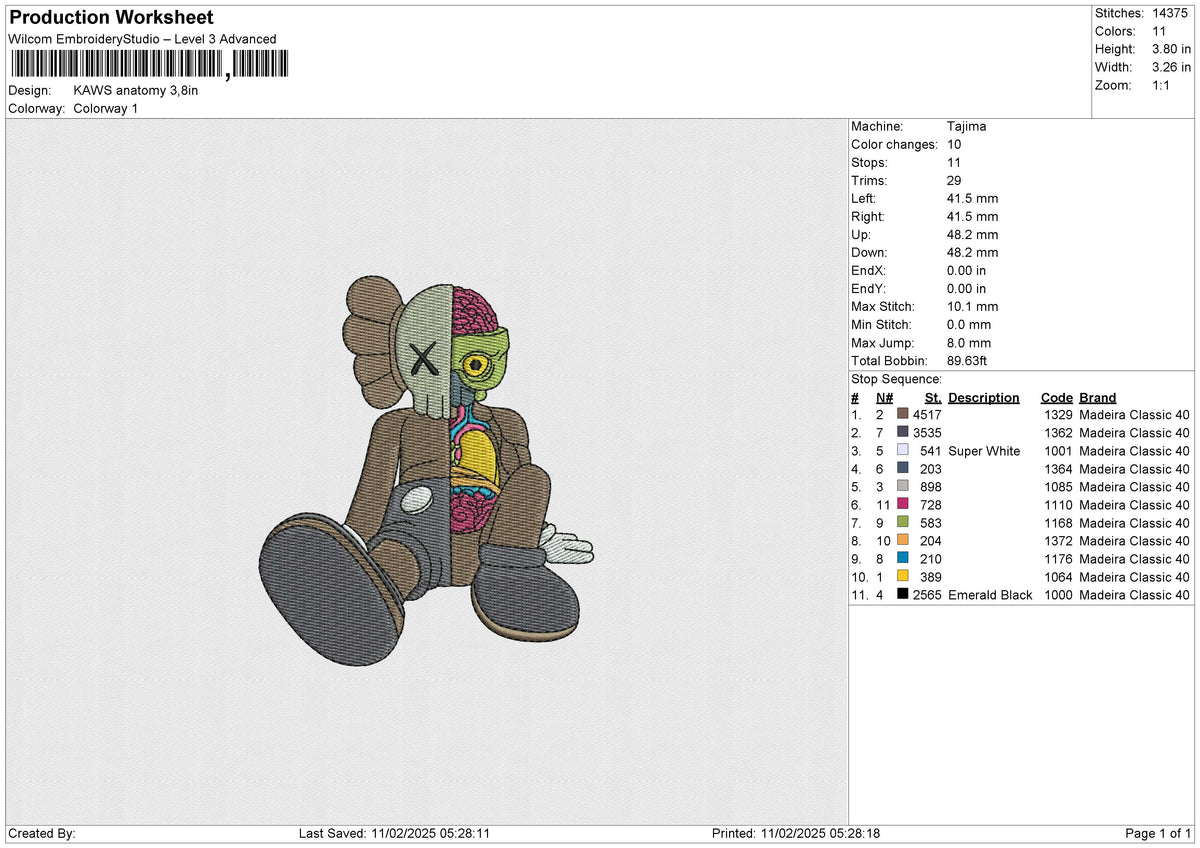
Task: Select the Max Stitch value 10.1 mm
Action: (x=972, y=306)
